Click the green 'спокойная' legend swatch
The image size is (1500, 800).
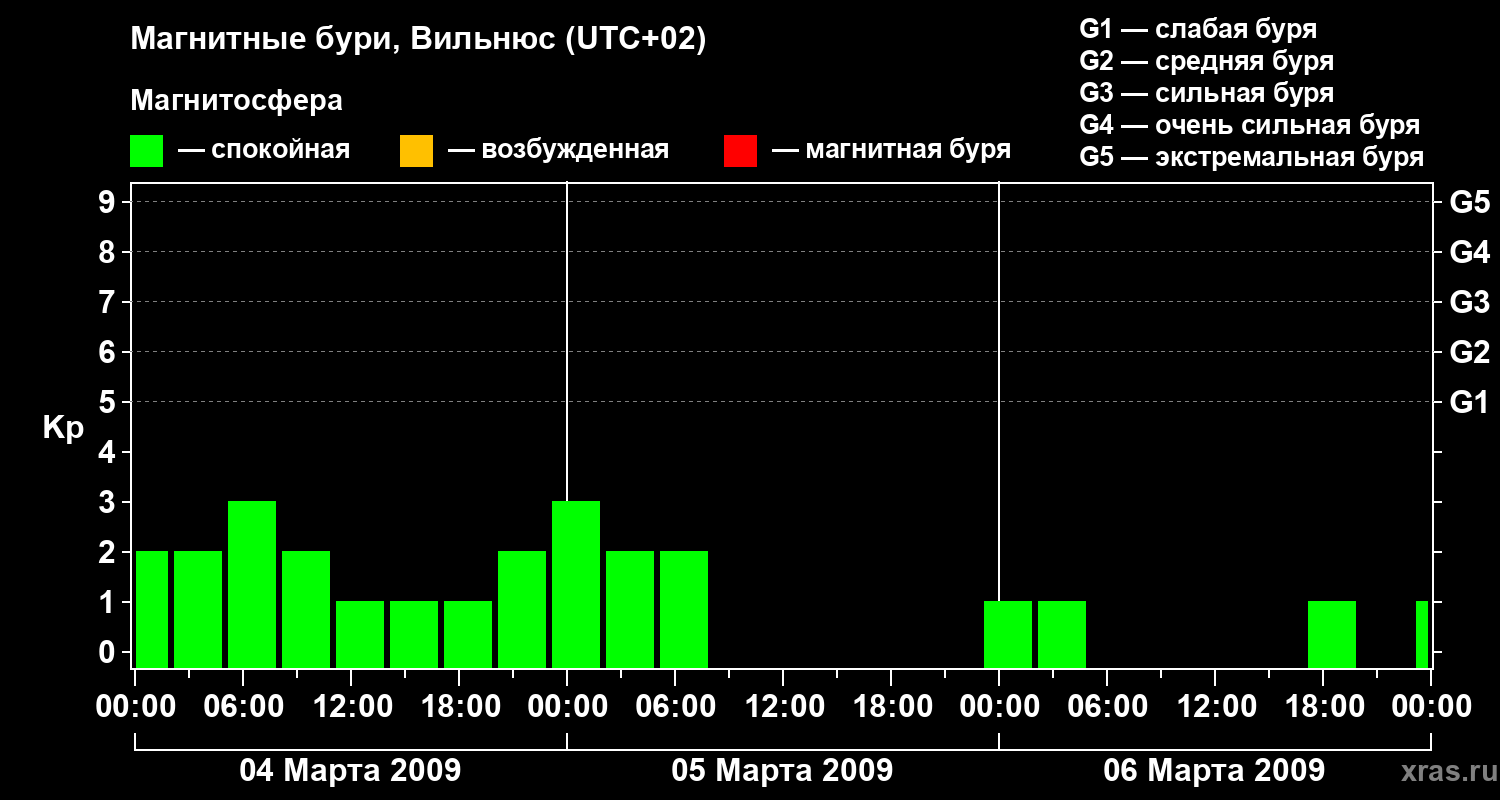pos(147,151)
